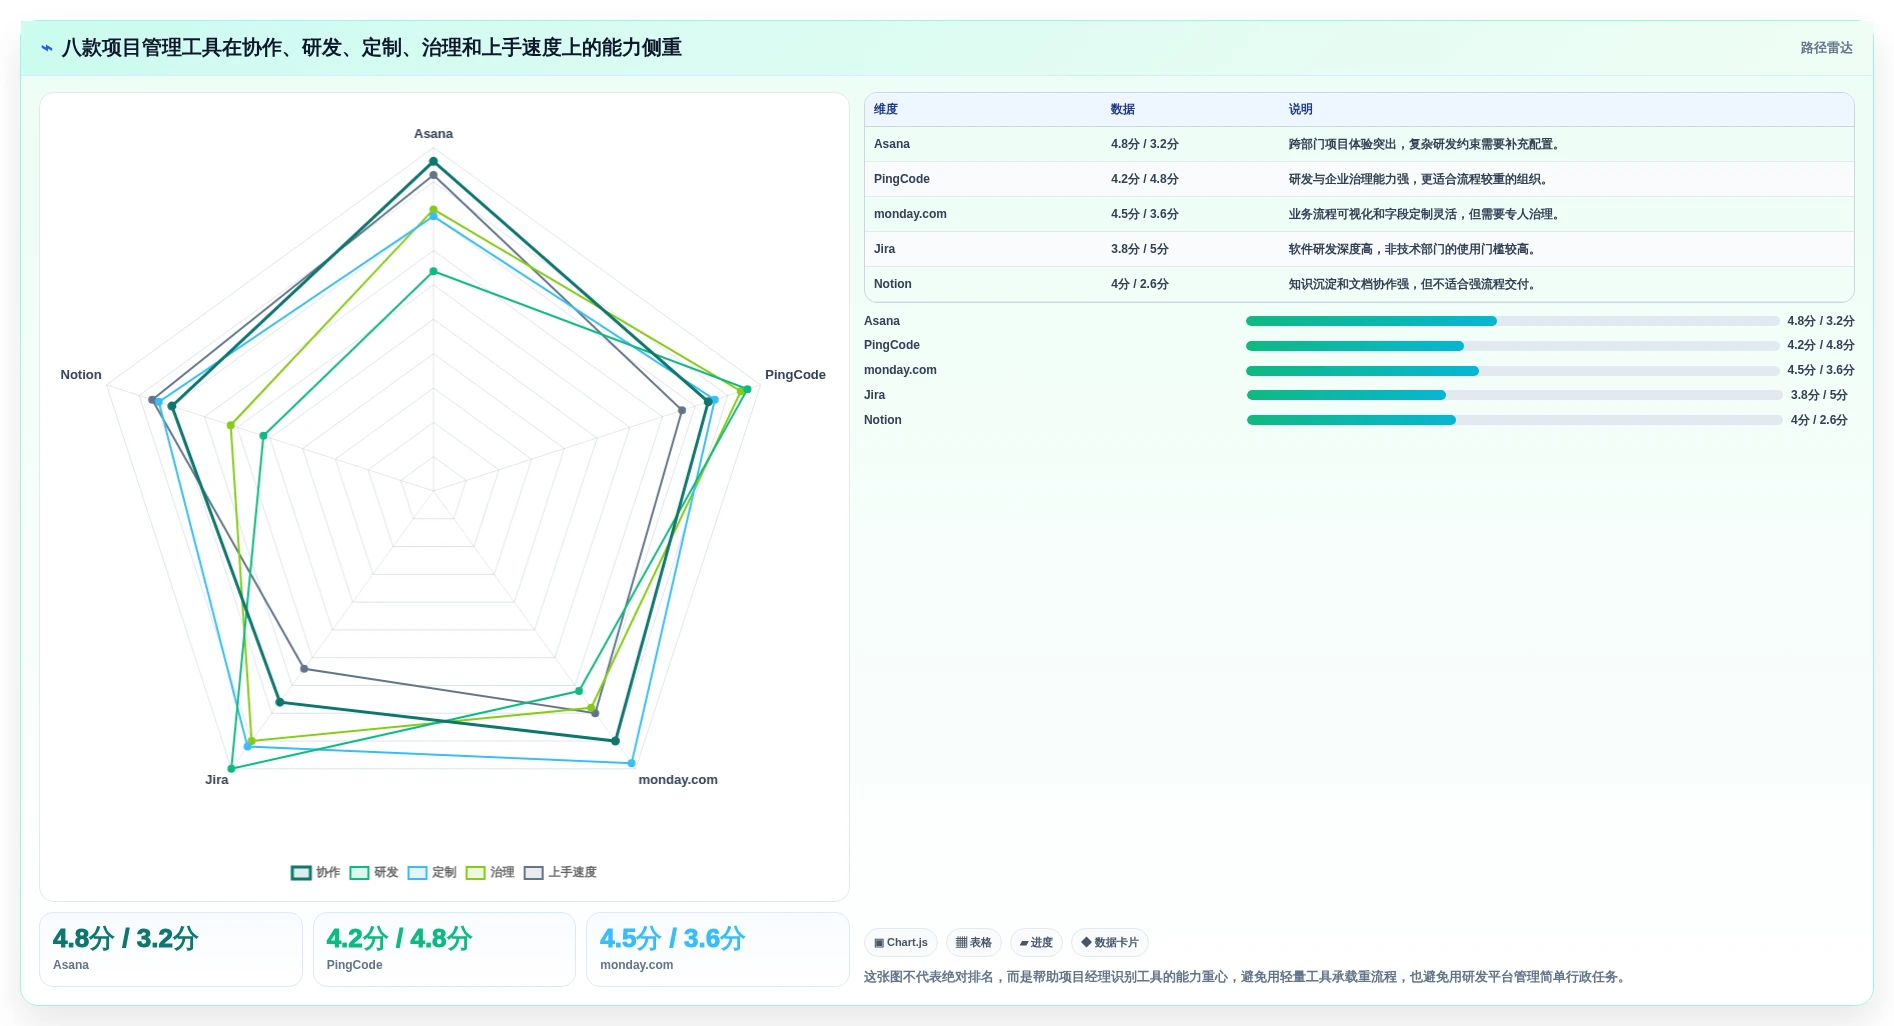Viewport: 1894px width, 1026px height.
Task: Open the monday.com data card
Action: (718, 949)
